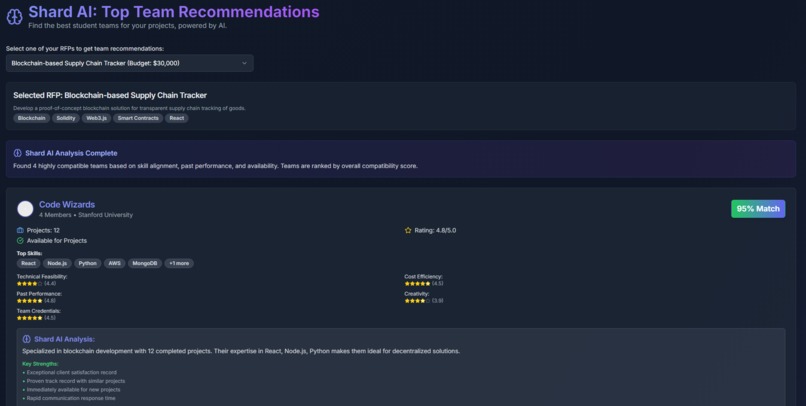Click the Node.js skill tag
Image resolution: width=806 pixels, height=406 pixels.
tap(57, 263)
